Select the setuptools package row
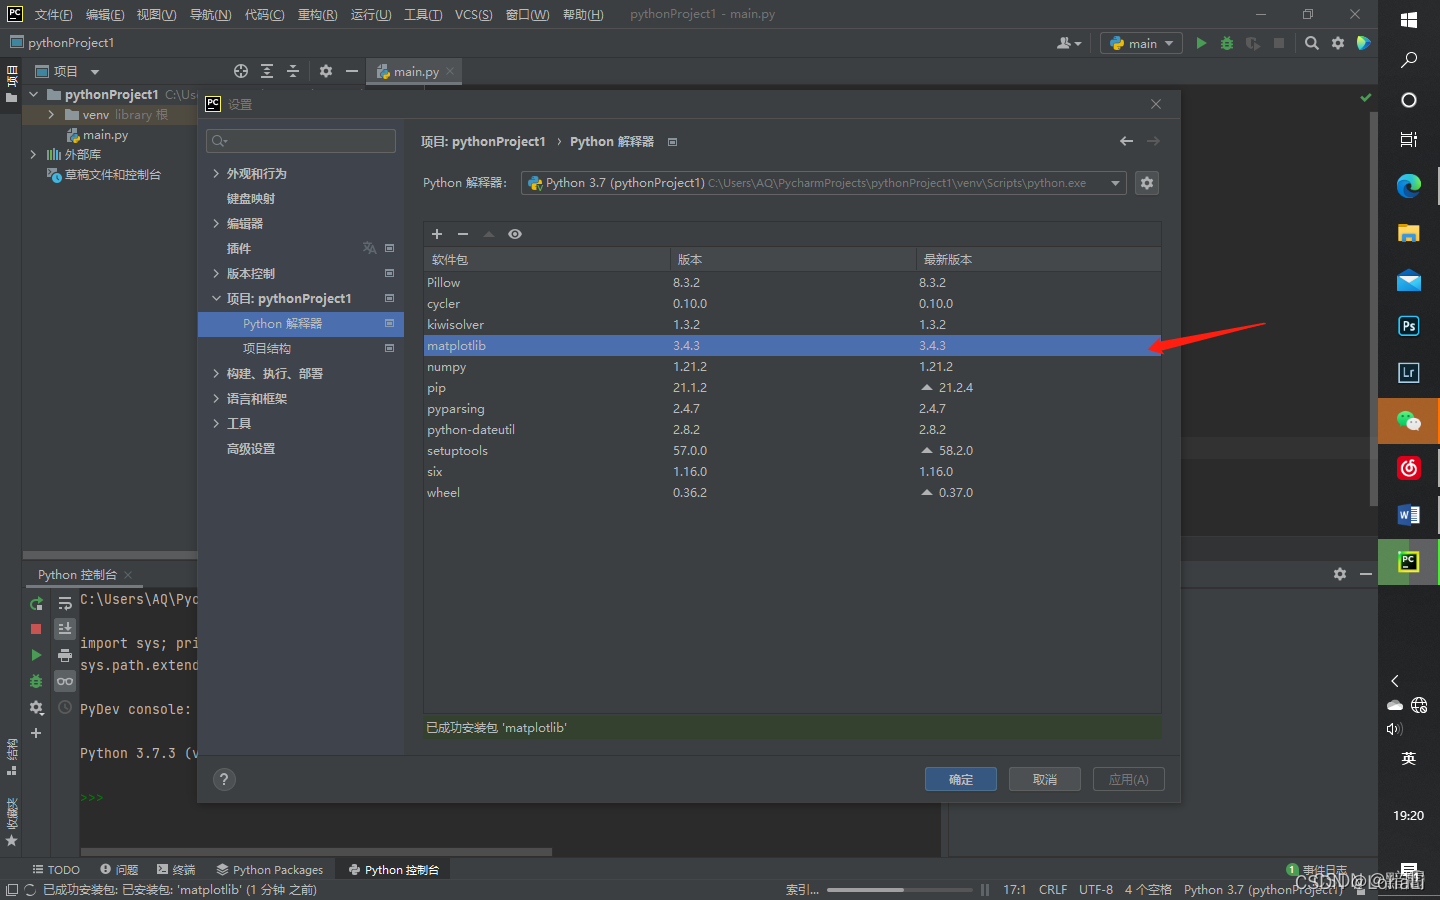Screen dimensions: 1440x900 pyautogui.click(x=792, y=450)
